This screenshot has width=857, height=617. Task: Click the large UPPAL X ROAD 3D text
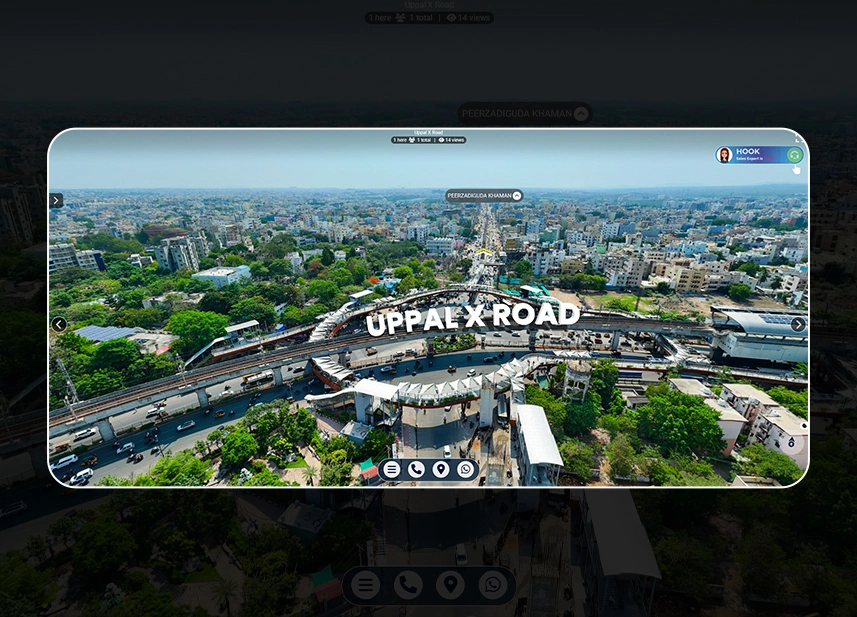click(473, 319)
